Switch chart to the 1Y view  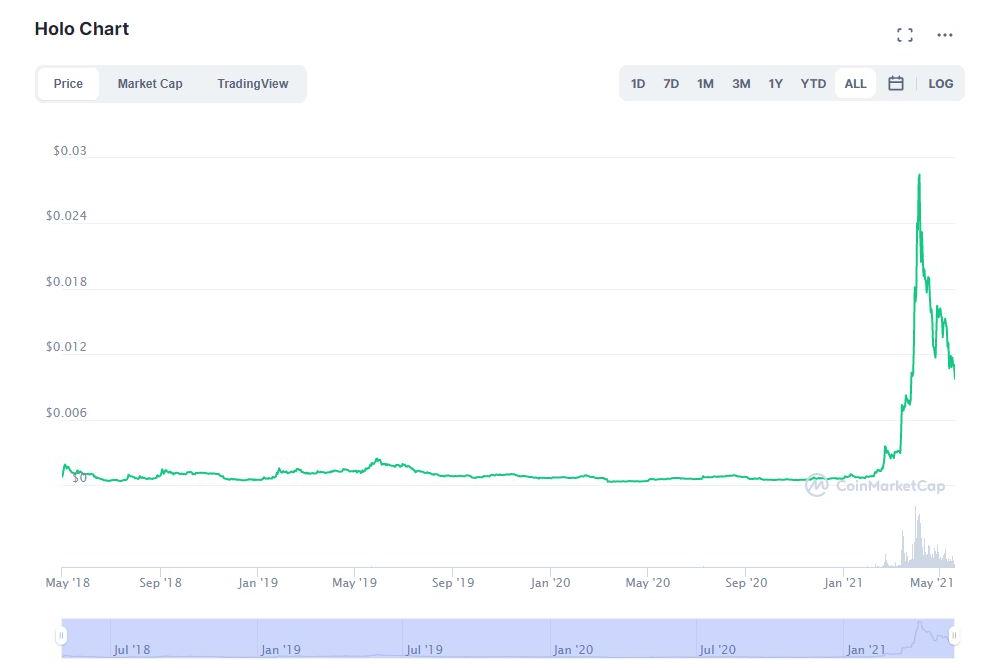(x=775, y=83)
